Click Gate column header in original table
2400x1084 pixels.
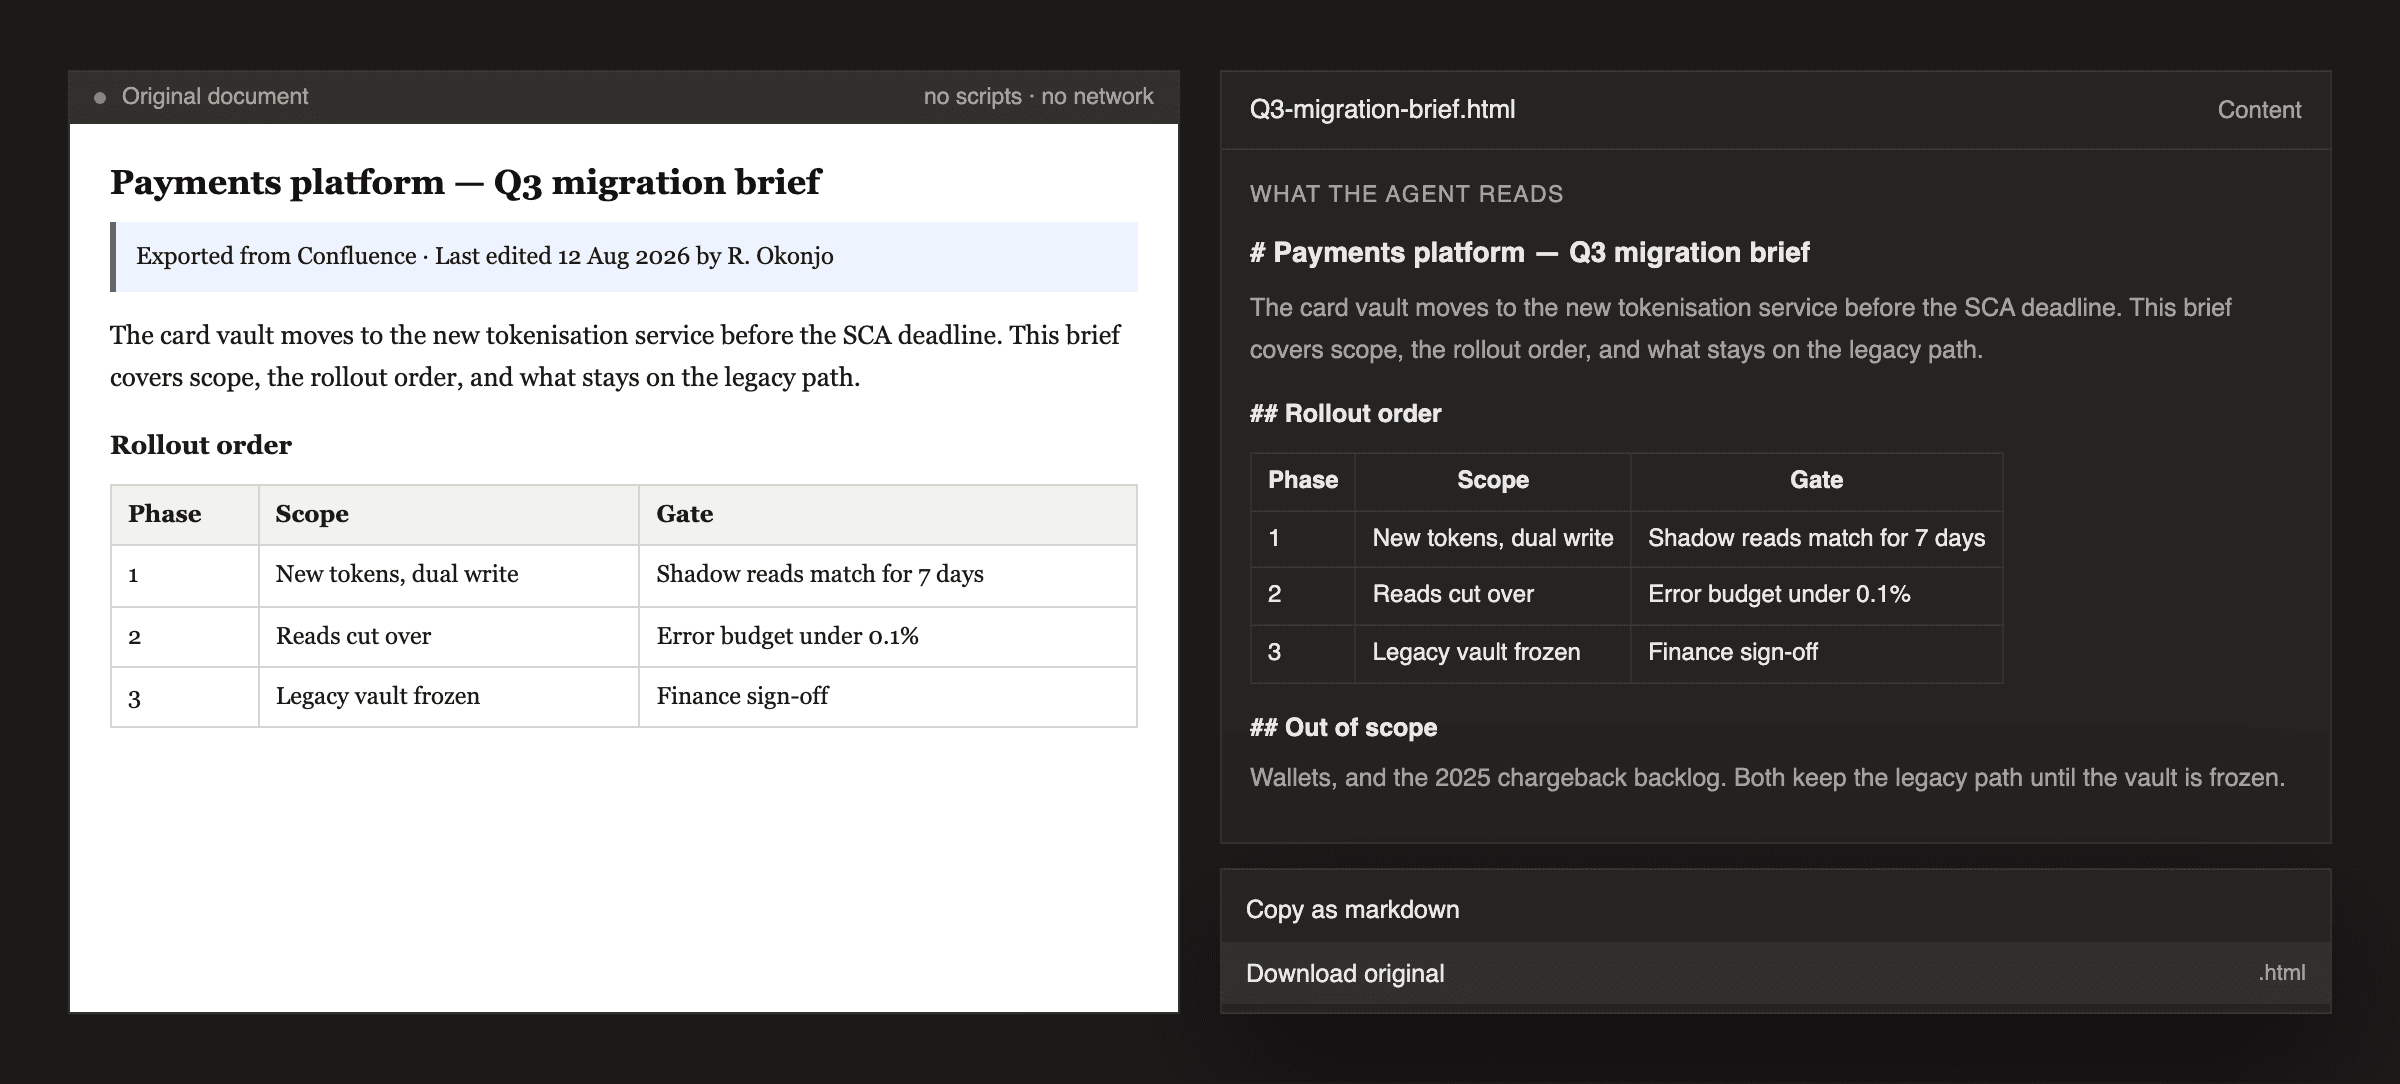[685, 514]
